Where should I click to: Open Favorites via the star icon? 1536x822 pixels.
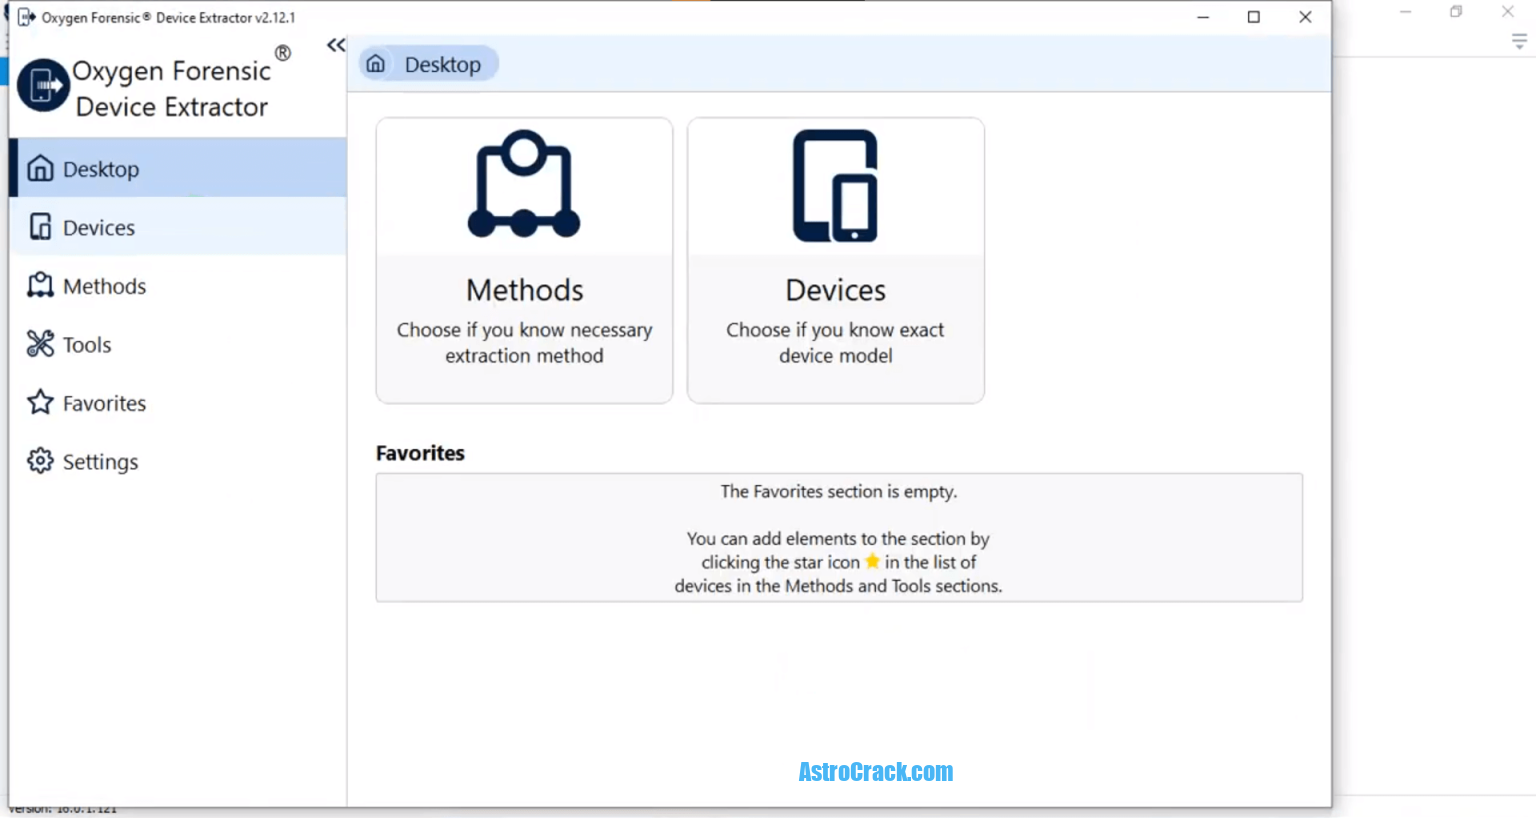[x=38, y=403]
